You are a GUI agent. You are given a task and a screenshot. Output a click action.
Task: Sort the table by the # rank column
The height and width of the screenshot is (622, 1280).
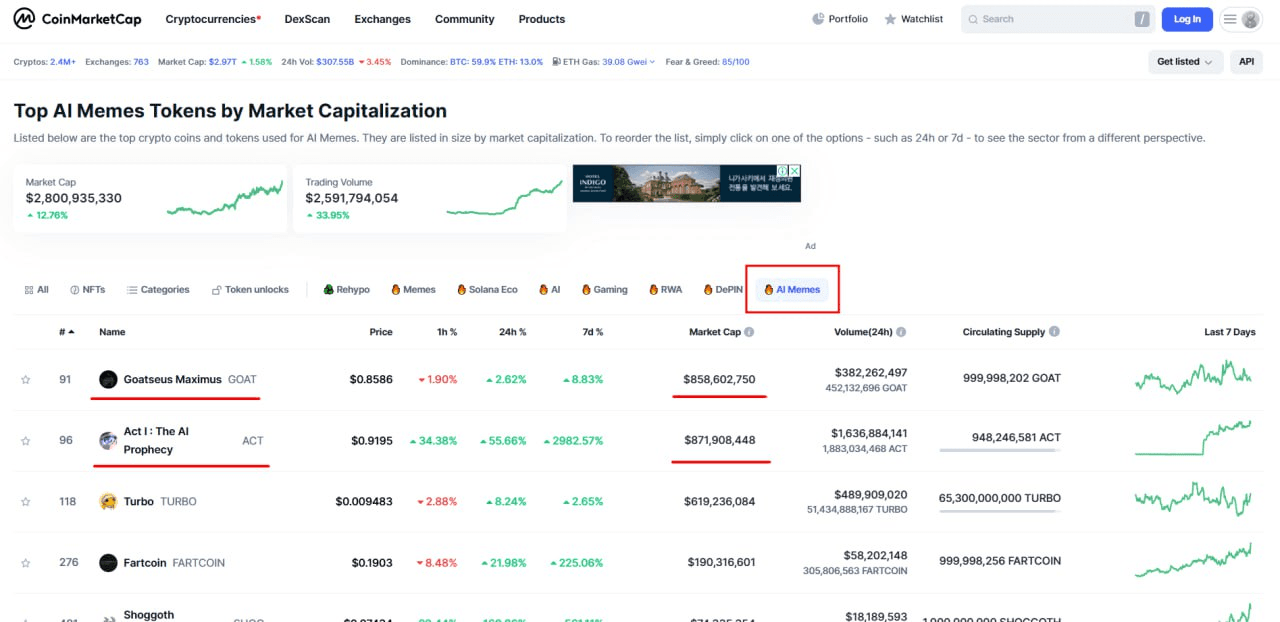coord(66,332)
